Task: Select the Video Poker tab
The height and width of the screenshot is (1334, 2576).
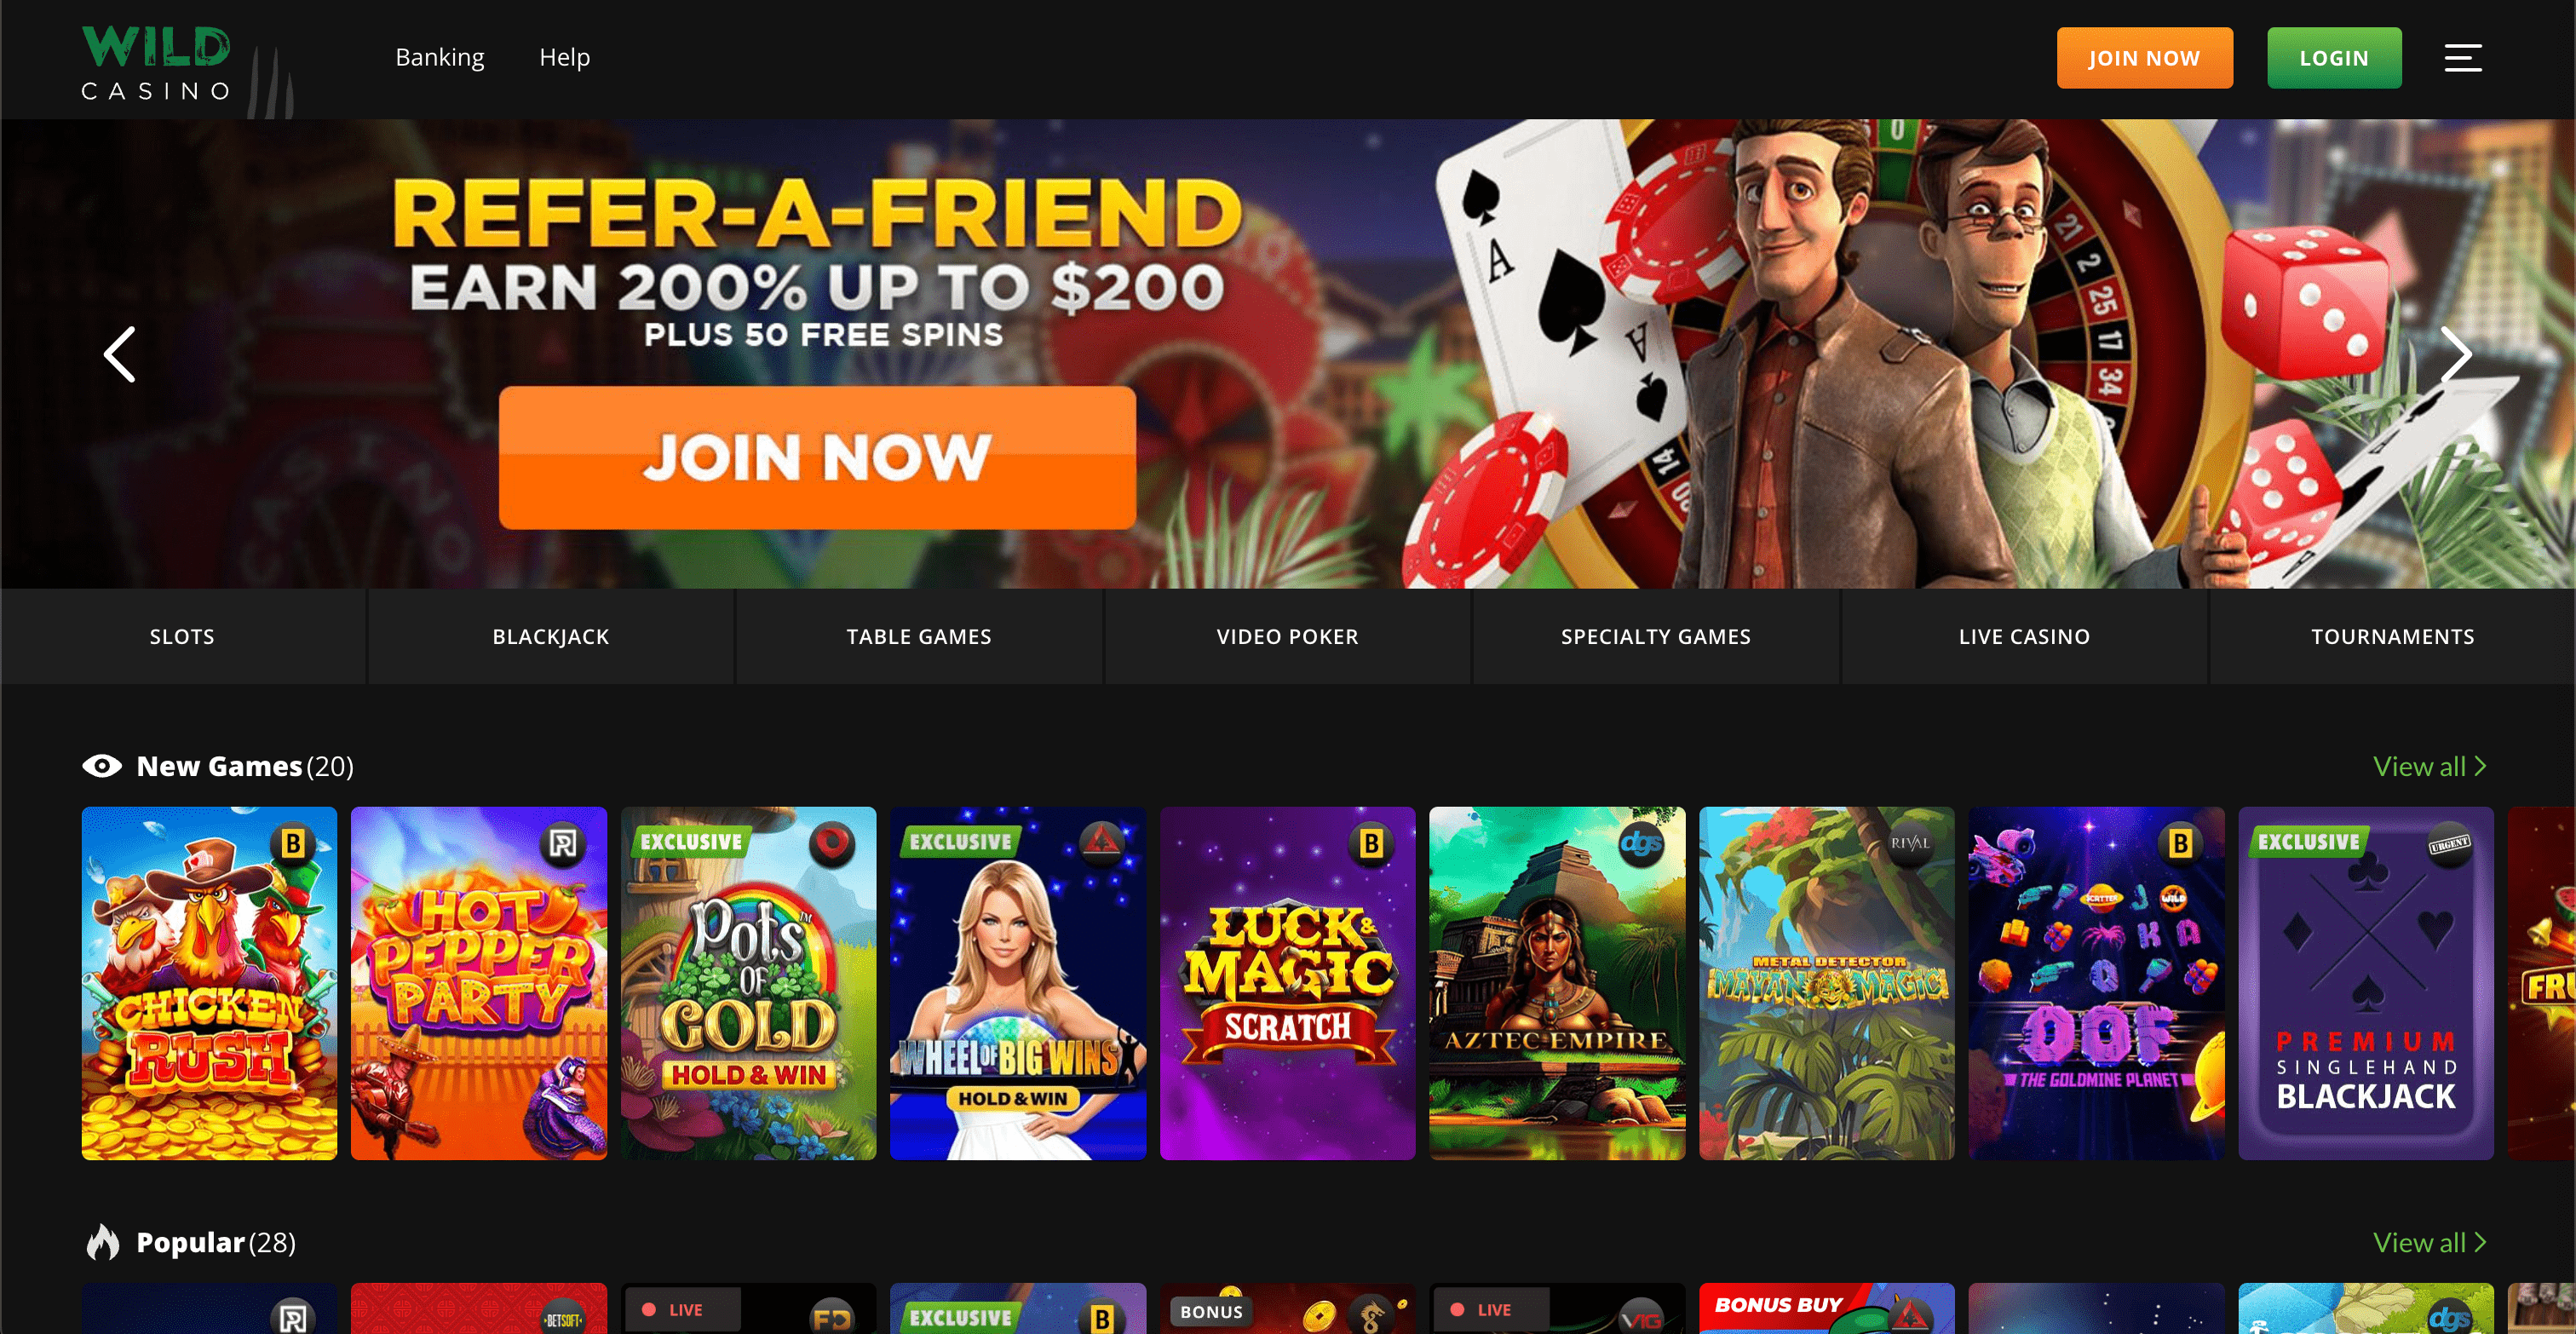Action: point(1287,637)
